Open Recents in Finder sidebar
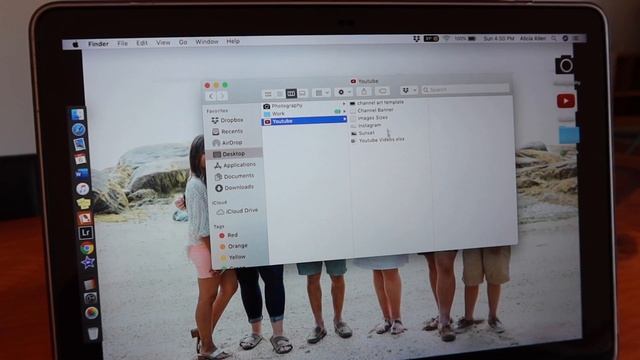 pyautogui.click(x=227, y=131)
